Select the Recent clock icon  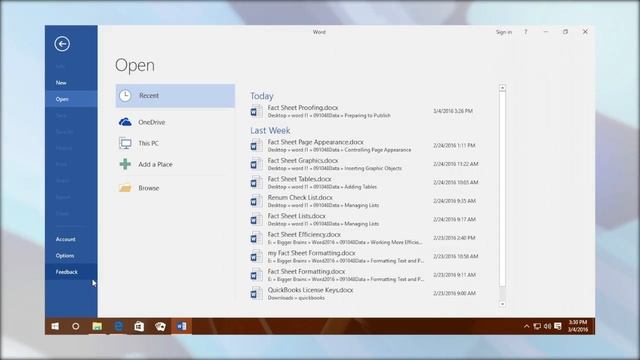pyautogui.click(x=125, y=96)
